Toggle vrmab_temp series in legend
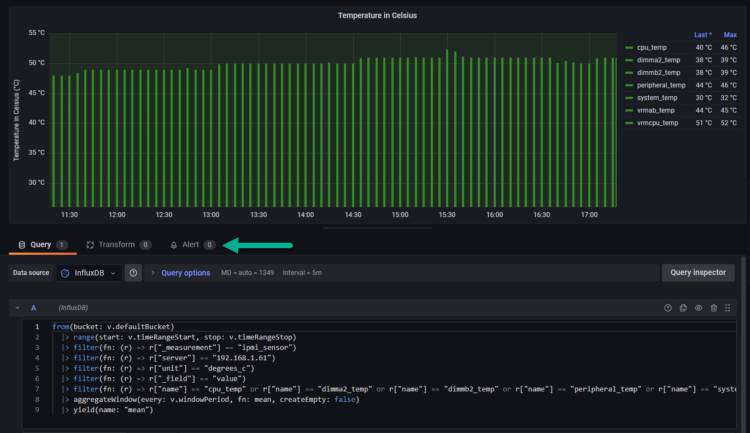This screenshot has width=750, height=433. 655,110
